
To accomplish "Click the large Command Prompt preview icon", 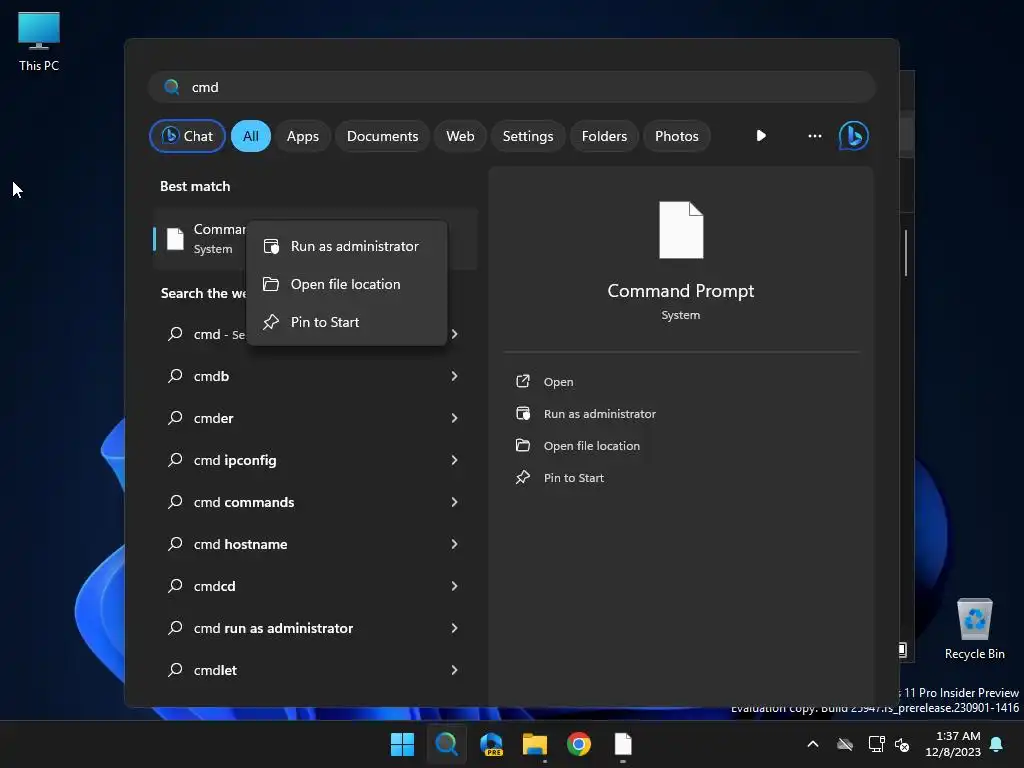I will (x=681, y=230).
